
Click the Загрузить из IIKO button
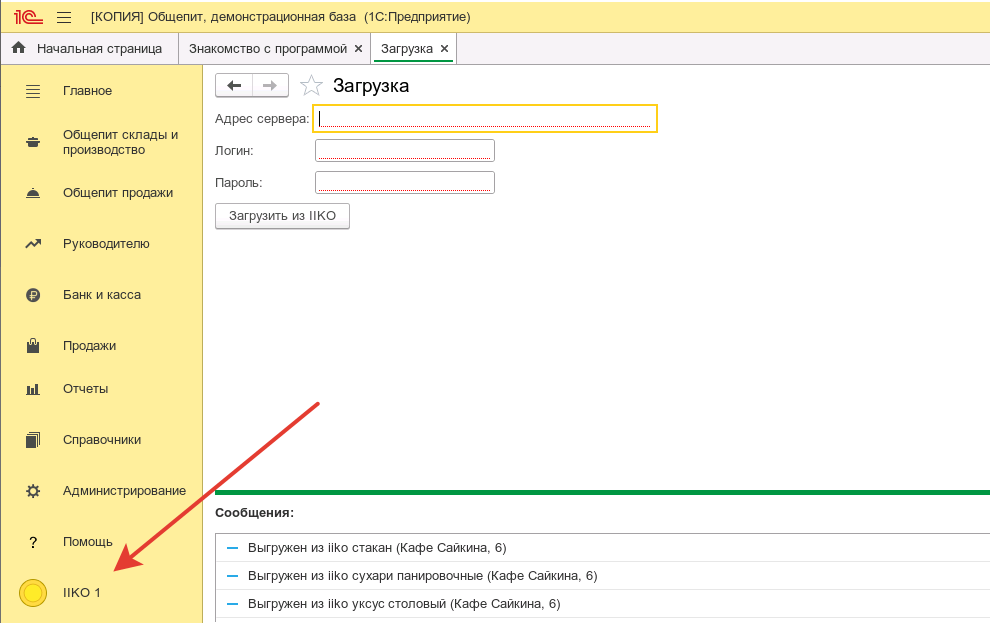tap(282, 216)
